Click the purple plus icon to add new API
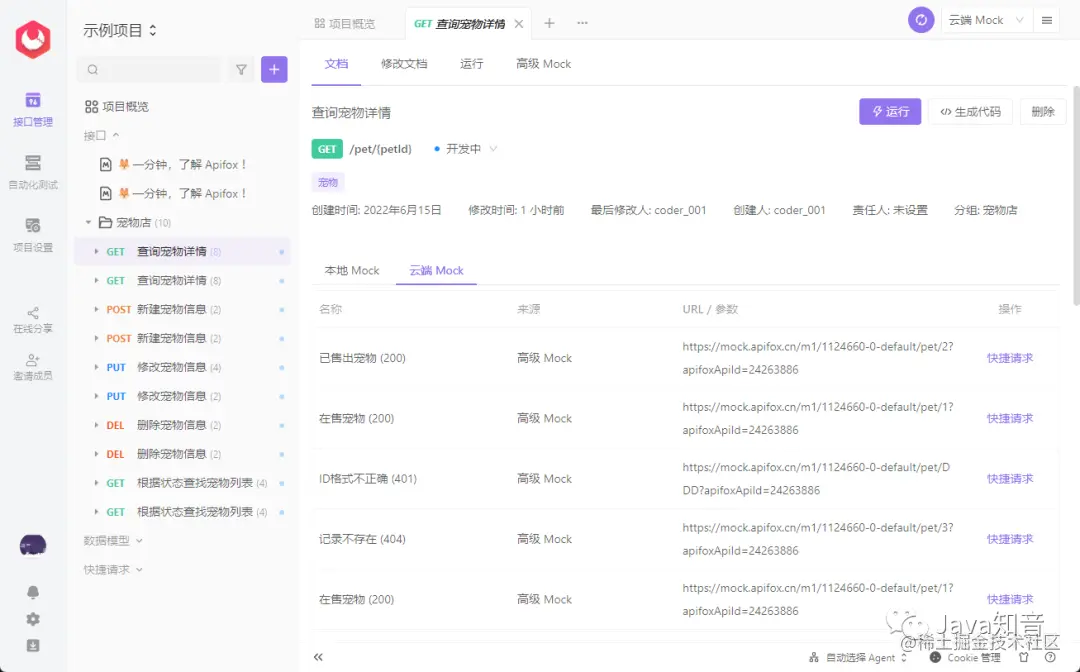This screenshot has width=1080, height=672. point(274,69)
